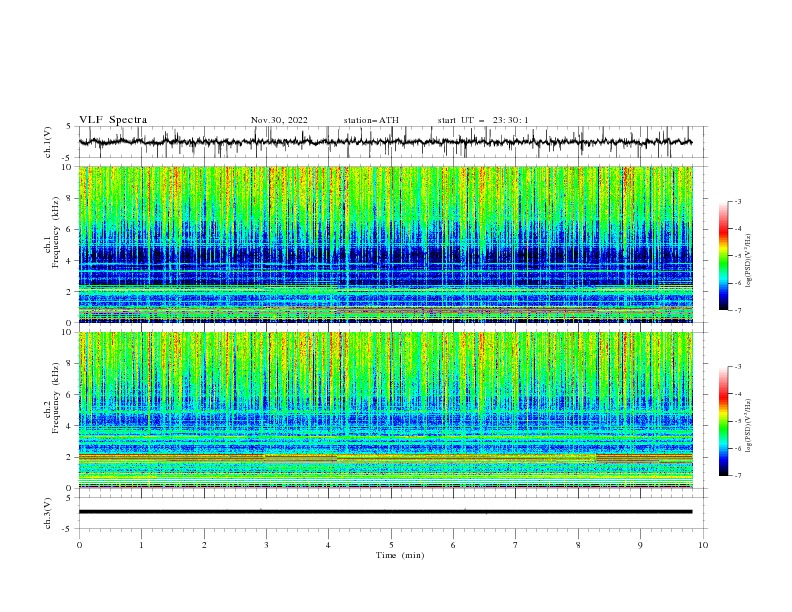Click the "2" frequency tick on ch.1 axis
The width and height of the screenshot is (792, 612).
pos(71,291)
